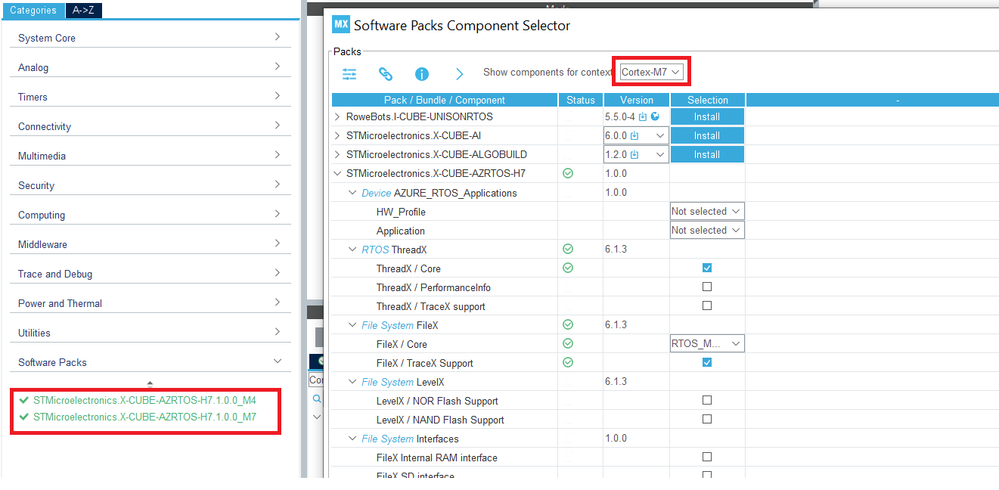The height and width of the screenshot is (490, 999).
Task: Click green checkmark beside AZRTOS-H7.1.0.0_M7
Action: (24, 417)
